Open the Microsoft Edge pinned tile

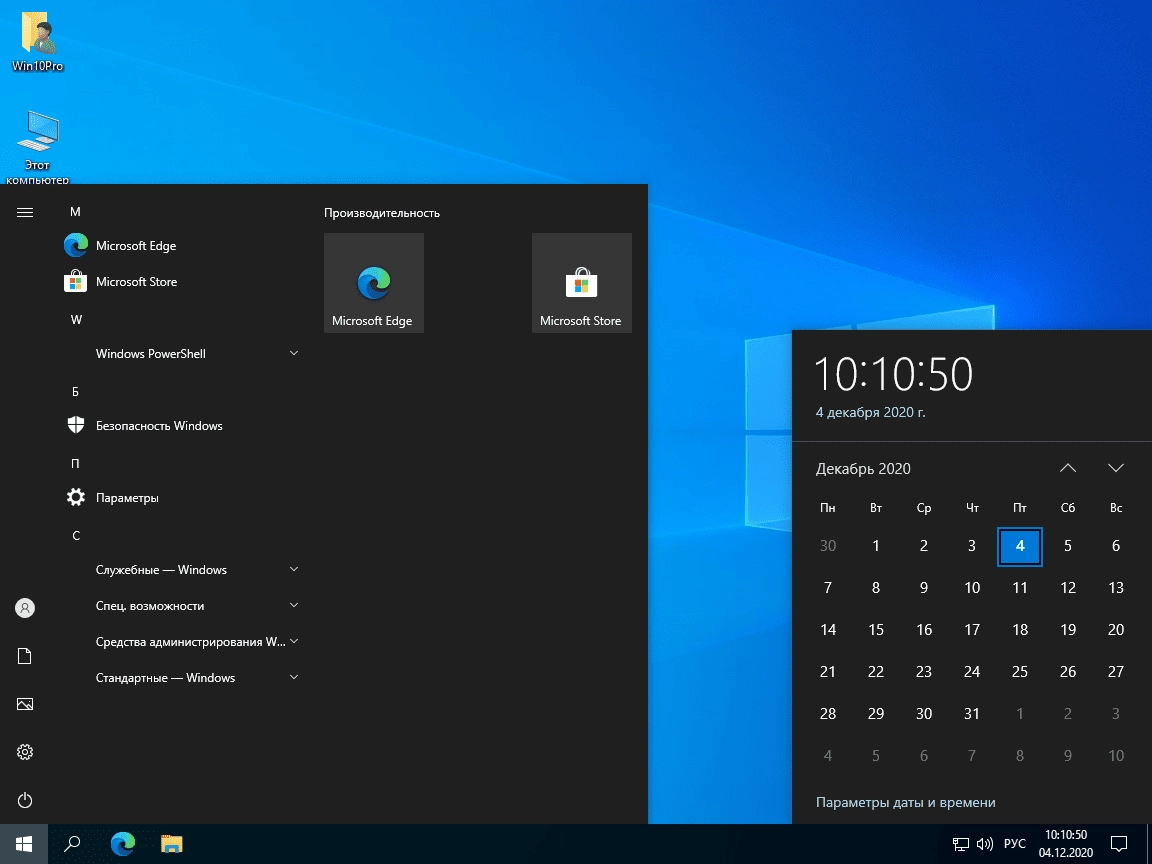(x=374, y=283)
